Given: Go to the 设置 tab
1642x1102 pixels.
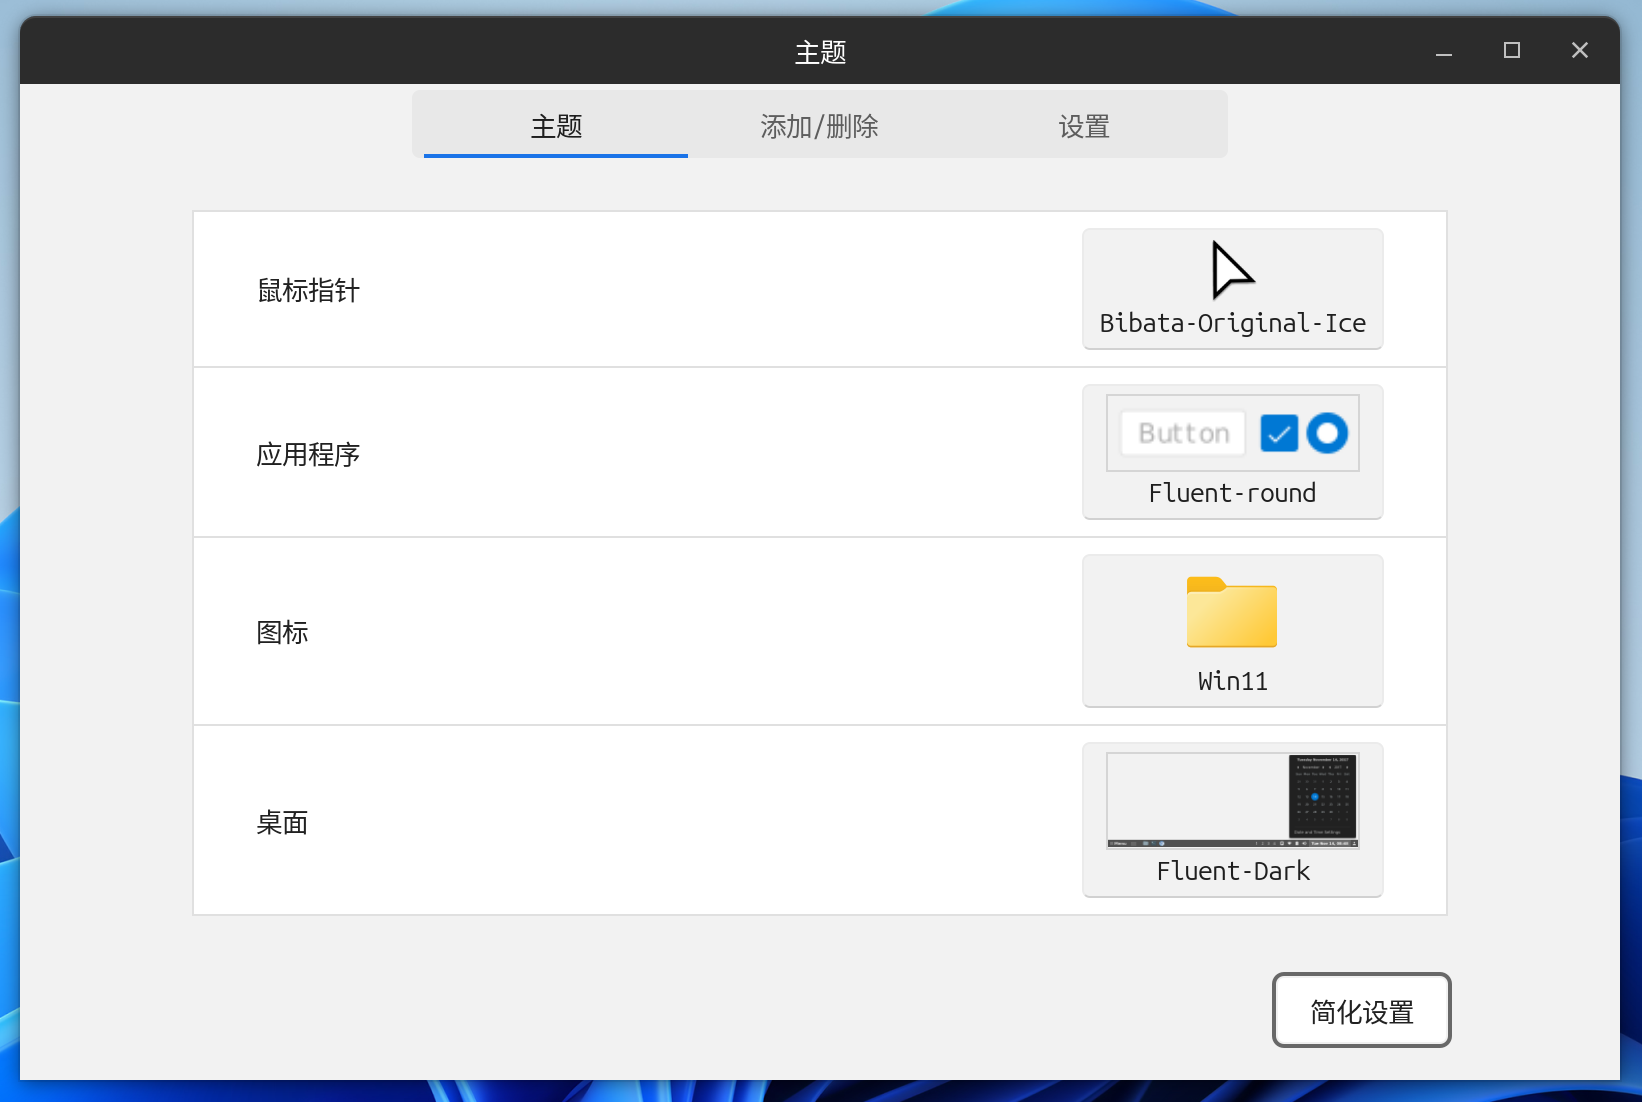Looking at the screenshot, I should [1084, 127].
